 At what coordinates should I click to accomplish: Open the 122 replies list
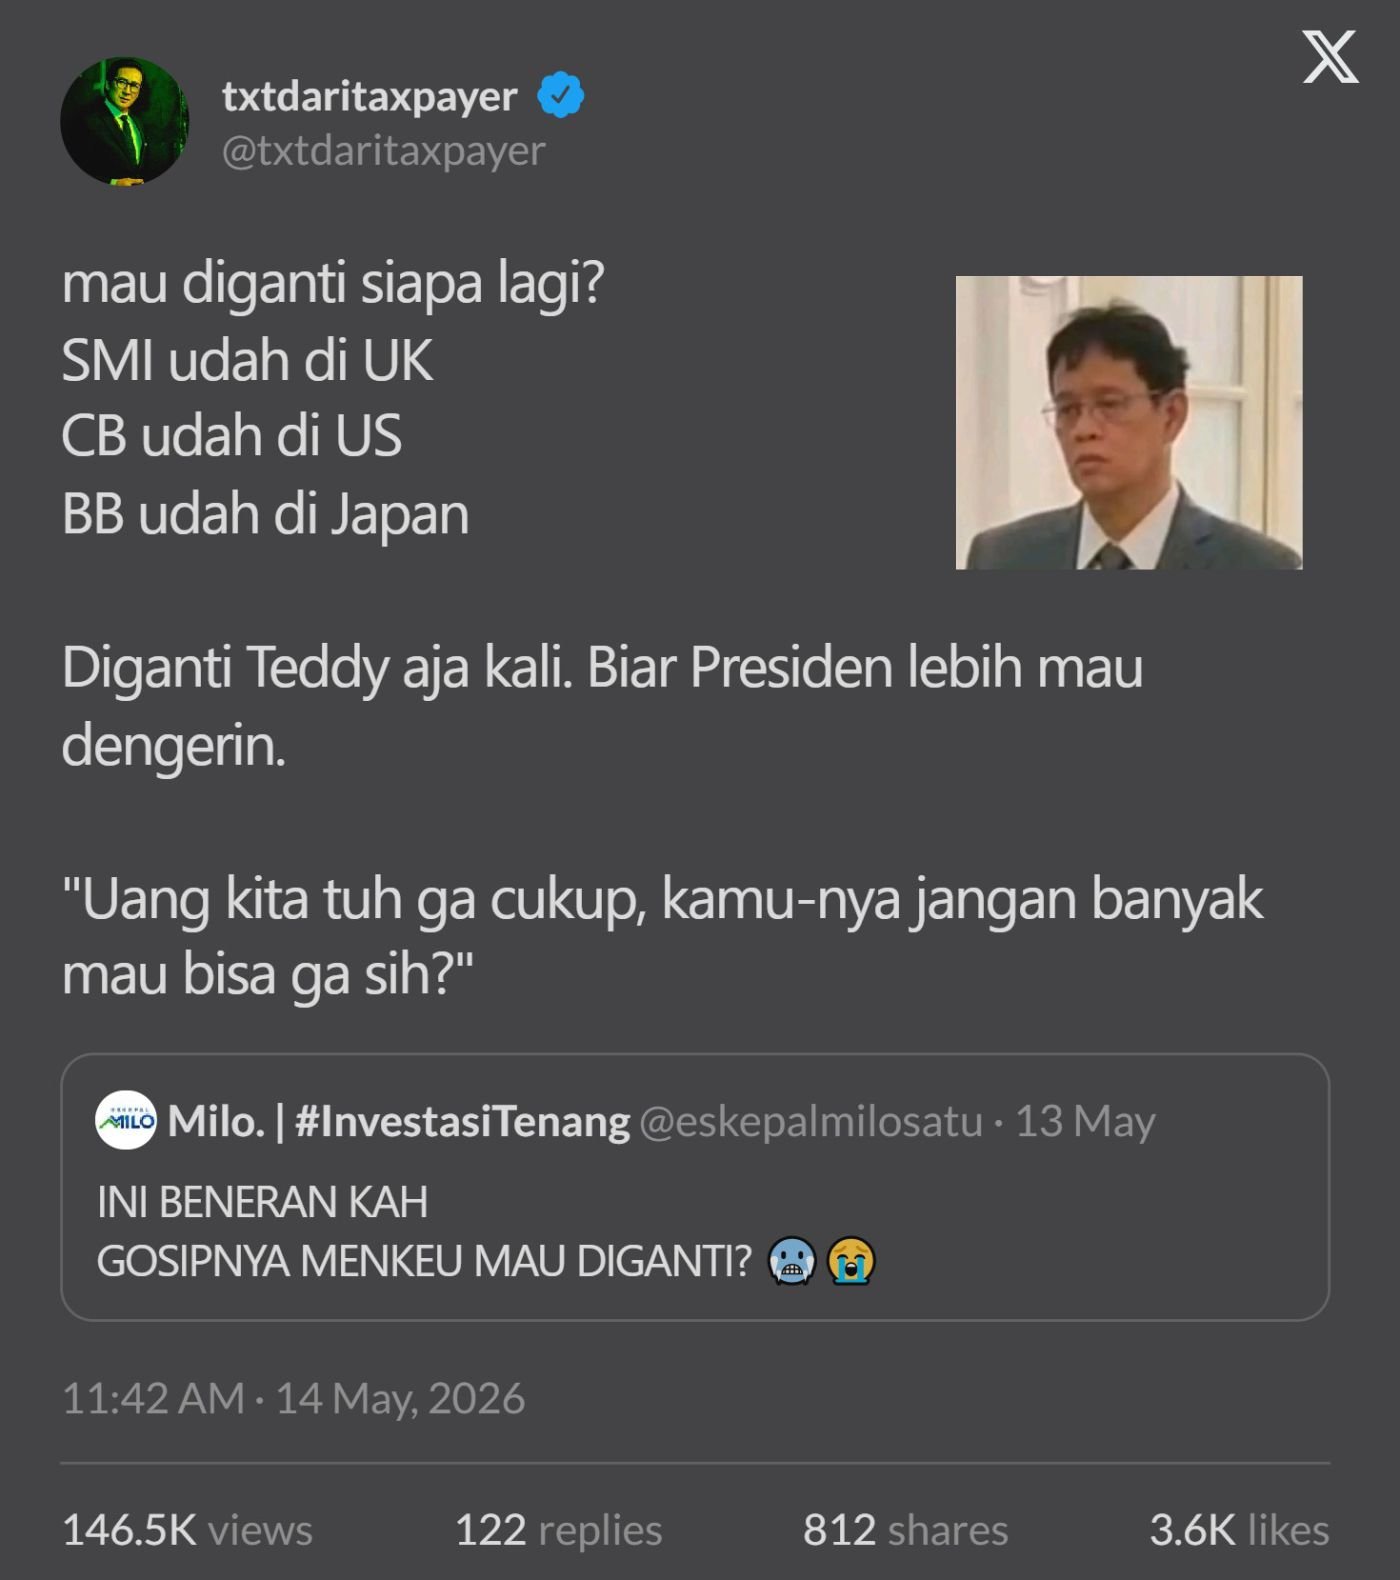point(559,1530)
